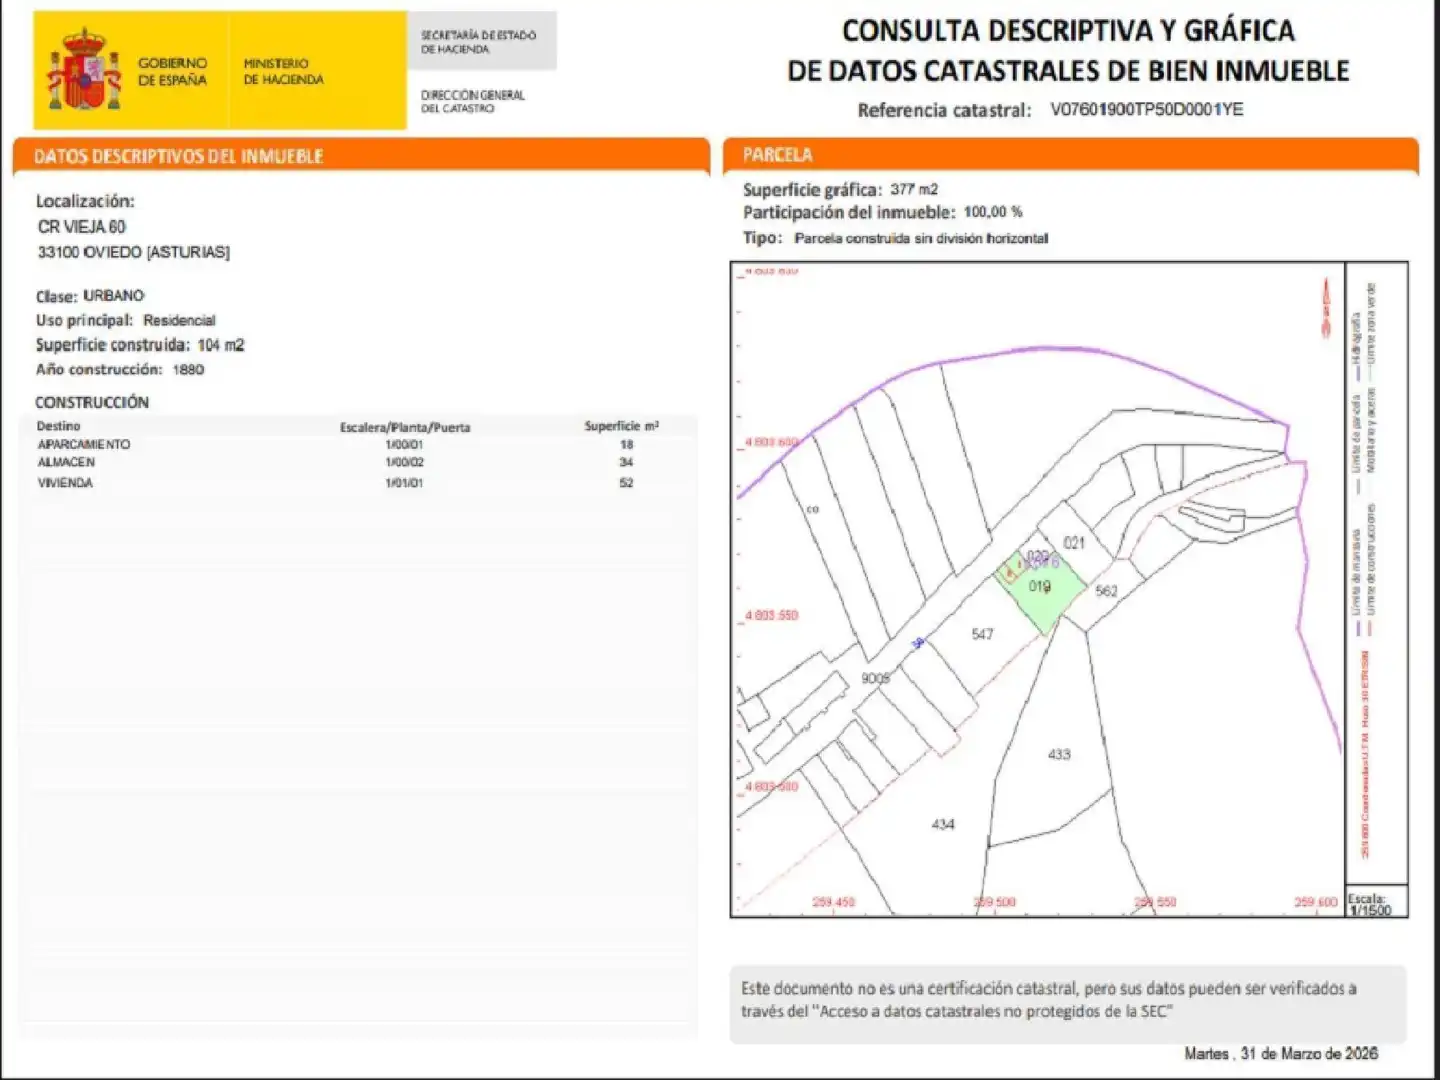Click the MINISTERIO DE HACIENDA logo text
The image size is (1440, 1080).
(284, 71)
